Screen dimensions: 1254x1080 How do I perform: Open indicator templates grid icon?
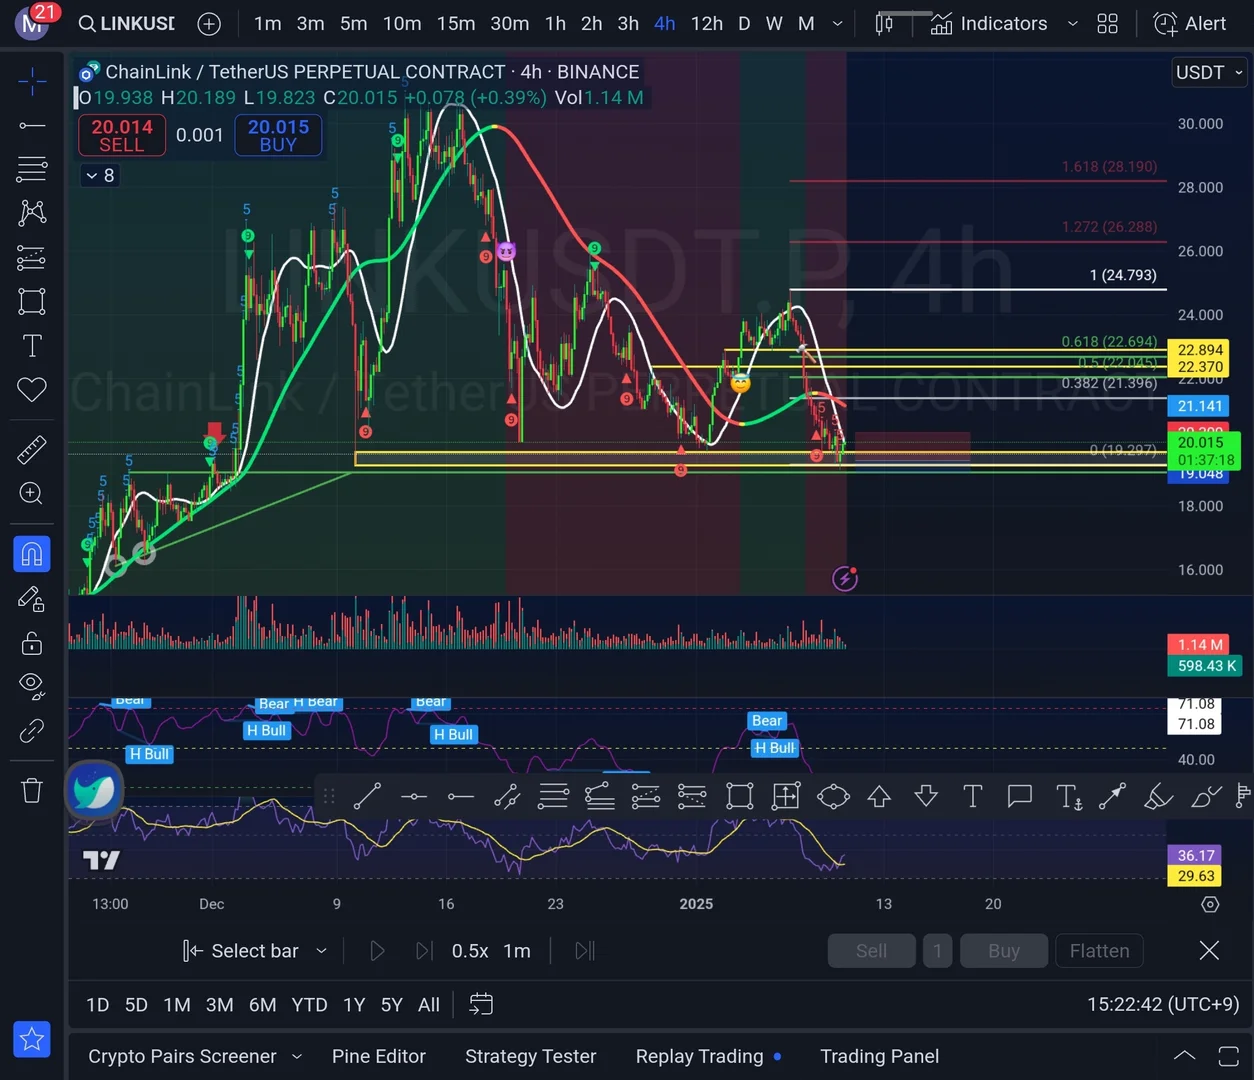tap(1107, 23)
